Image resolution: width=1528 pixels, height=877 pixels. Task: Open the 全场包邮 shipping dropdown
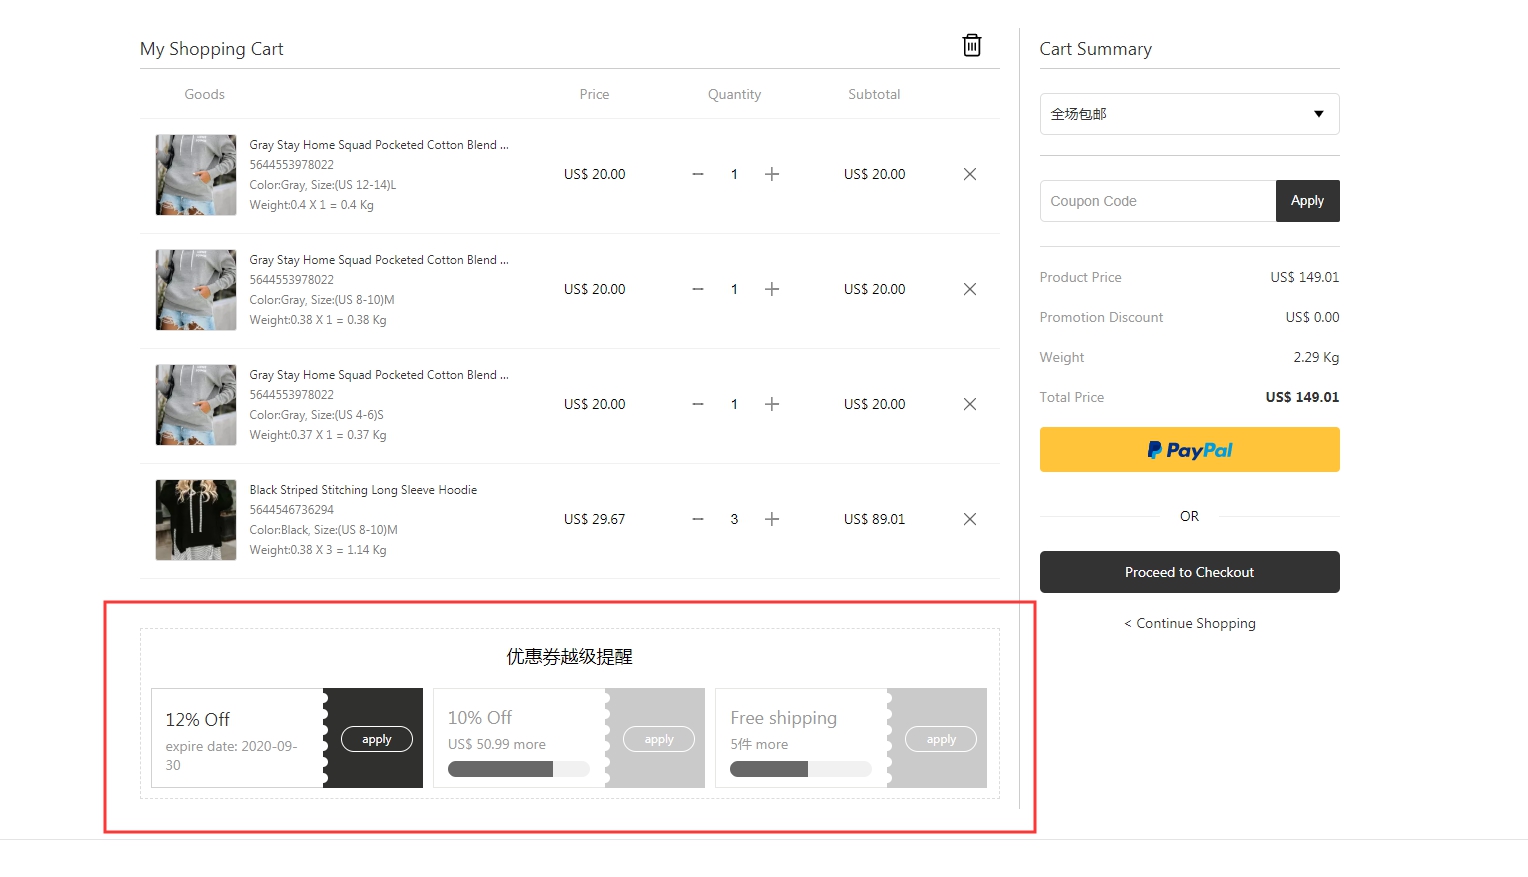pos(1189,114)
